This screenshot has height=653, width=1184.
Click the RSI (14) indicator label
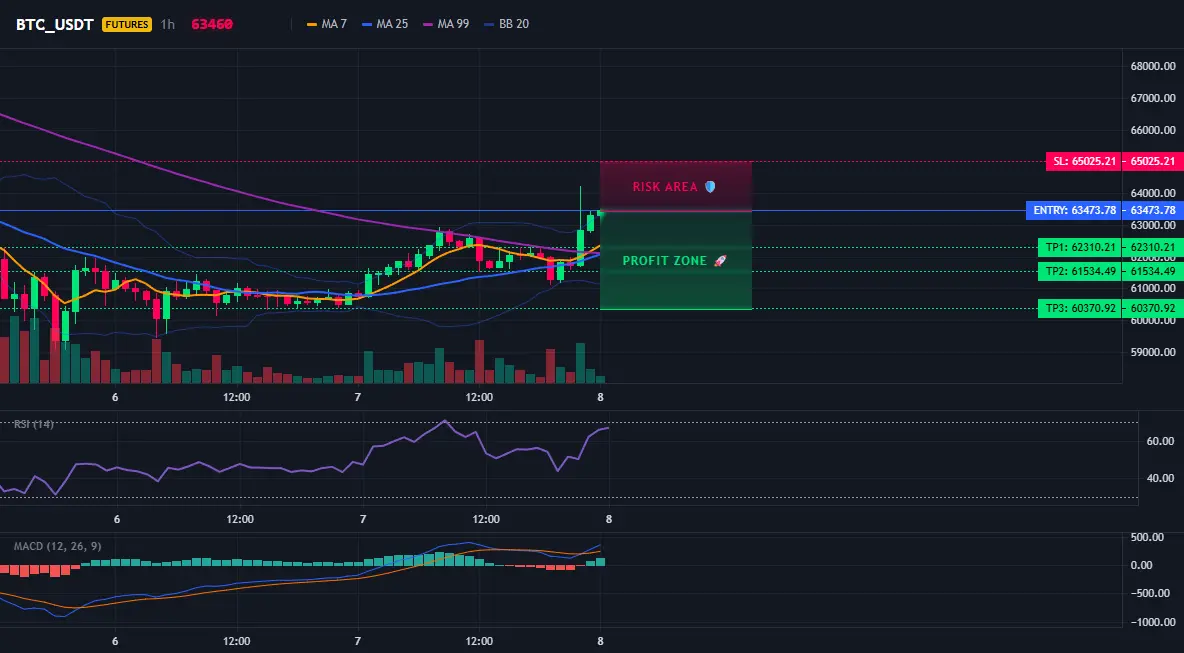(34, 424)
